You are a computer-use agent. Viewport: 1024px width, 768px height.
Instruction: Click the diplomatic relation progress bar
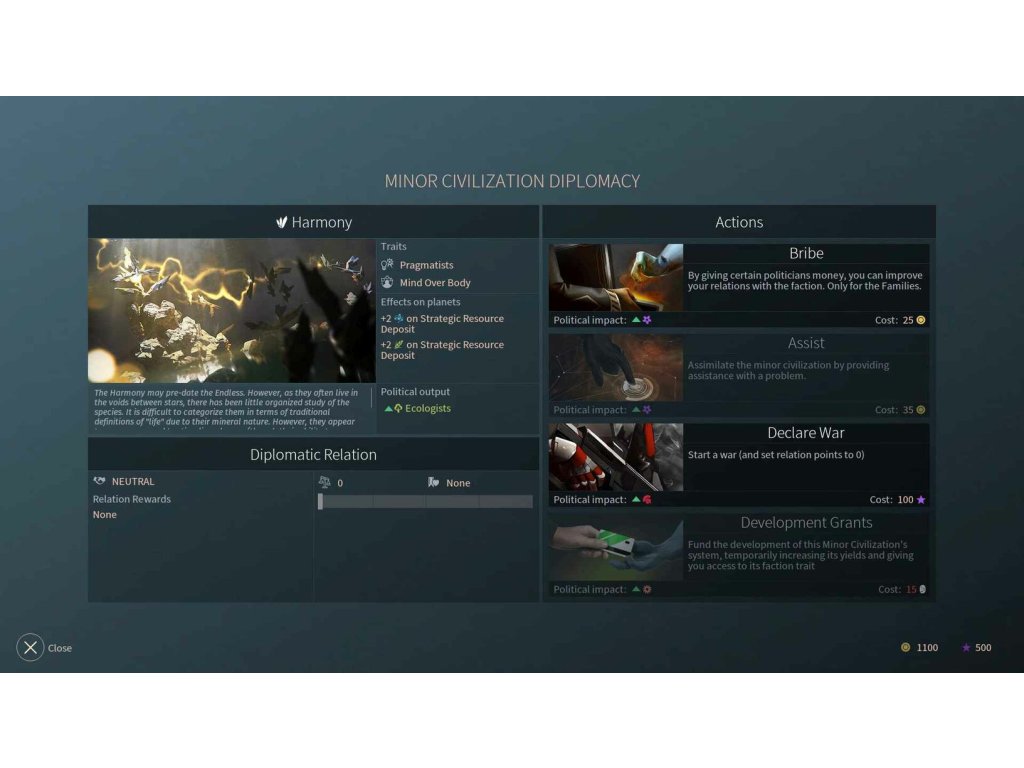425,501
